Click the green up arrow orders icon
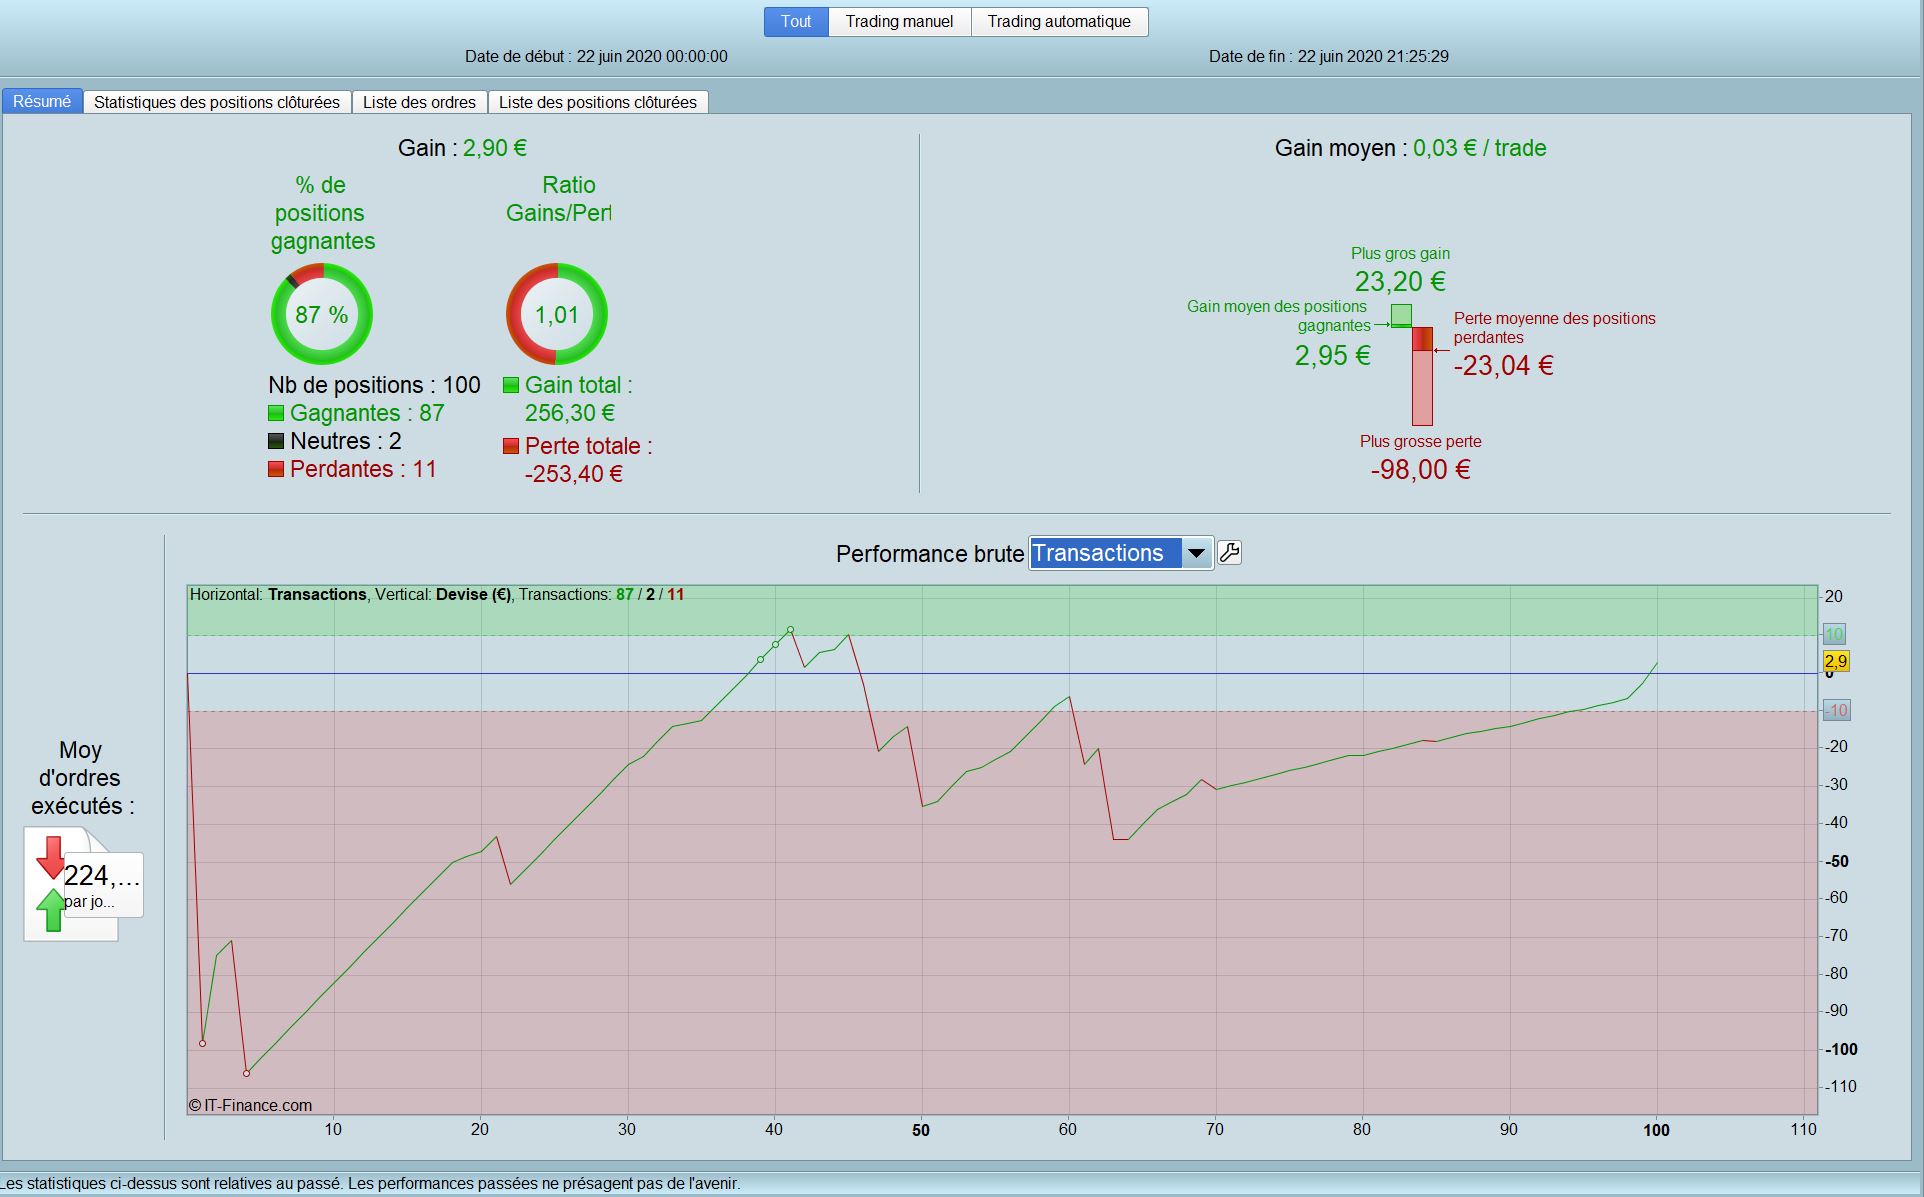This screenshot has height=1197, width=1924. pos(50,911)
